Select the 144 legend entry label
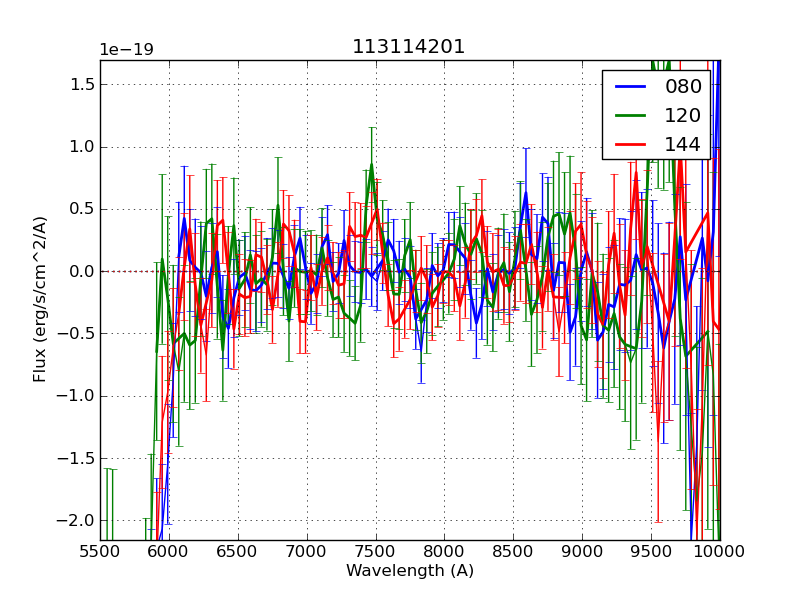Screen dimensions: 800x600 point(683,144)
